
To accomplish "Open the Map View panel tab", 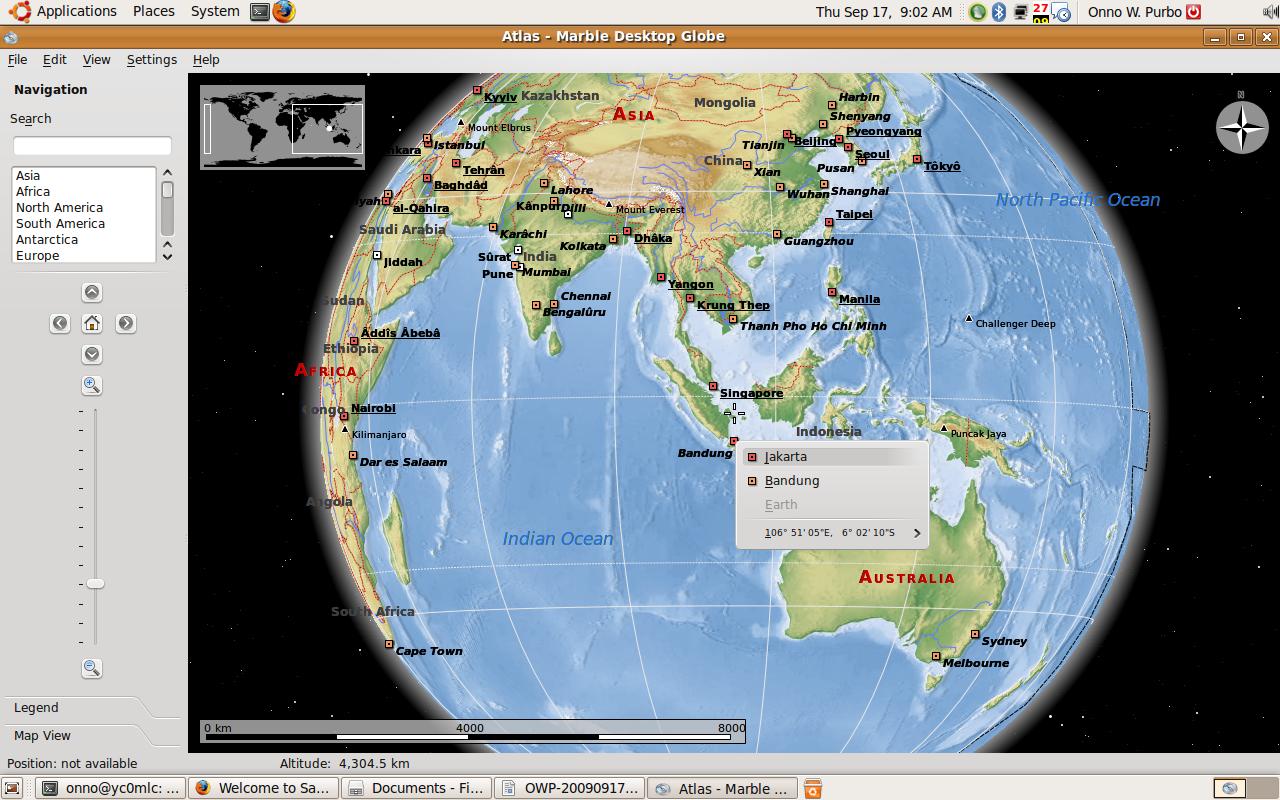I will click(x=43, y=735).
